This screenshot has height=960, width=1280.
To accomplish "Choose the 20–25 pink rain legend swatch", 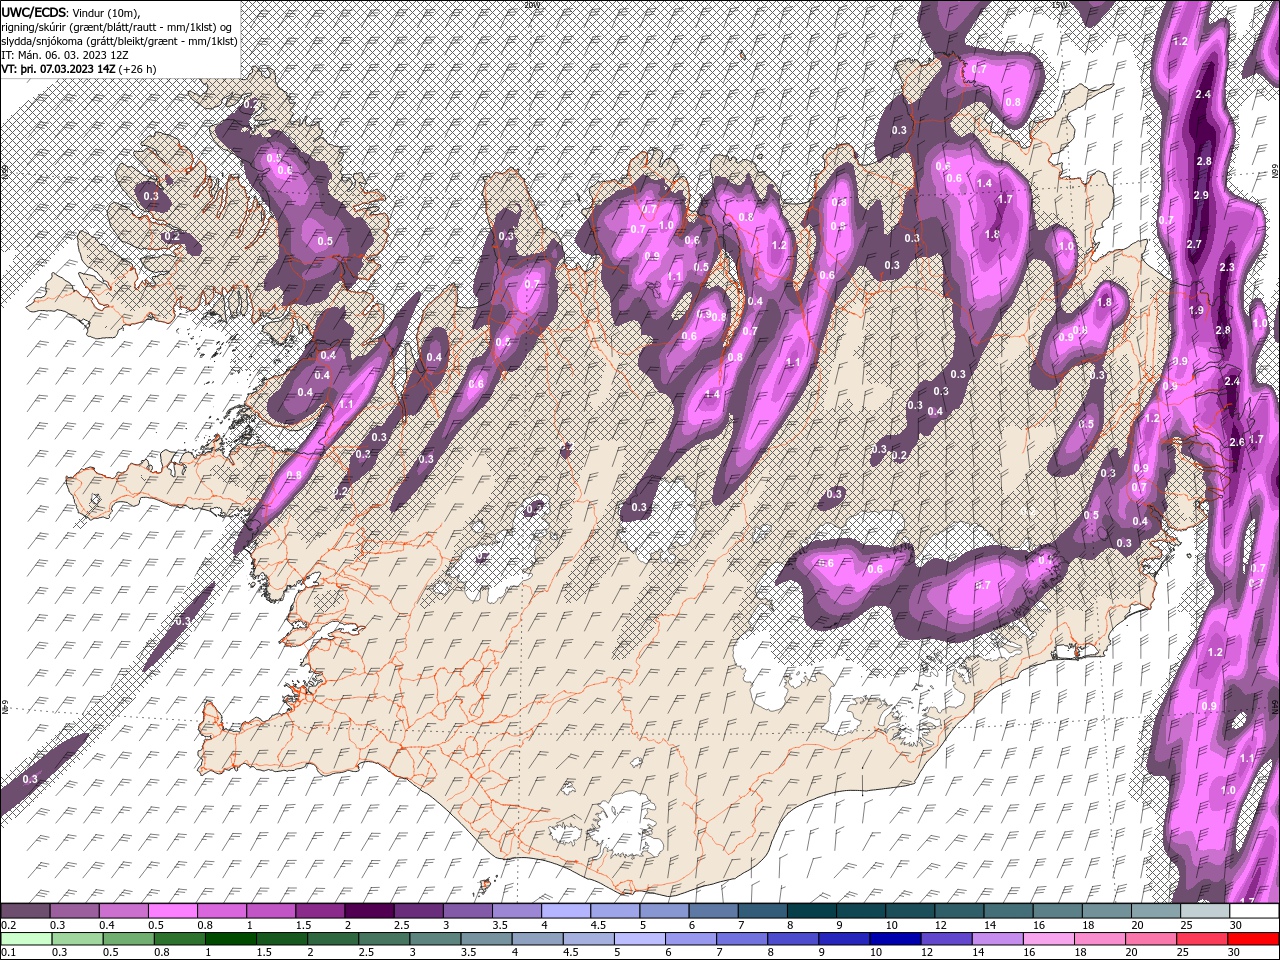I will (1150, 939).
